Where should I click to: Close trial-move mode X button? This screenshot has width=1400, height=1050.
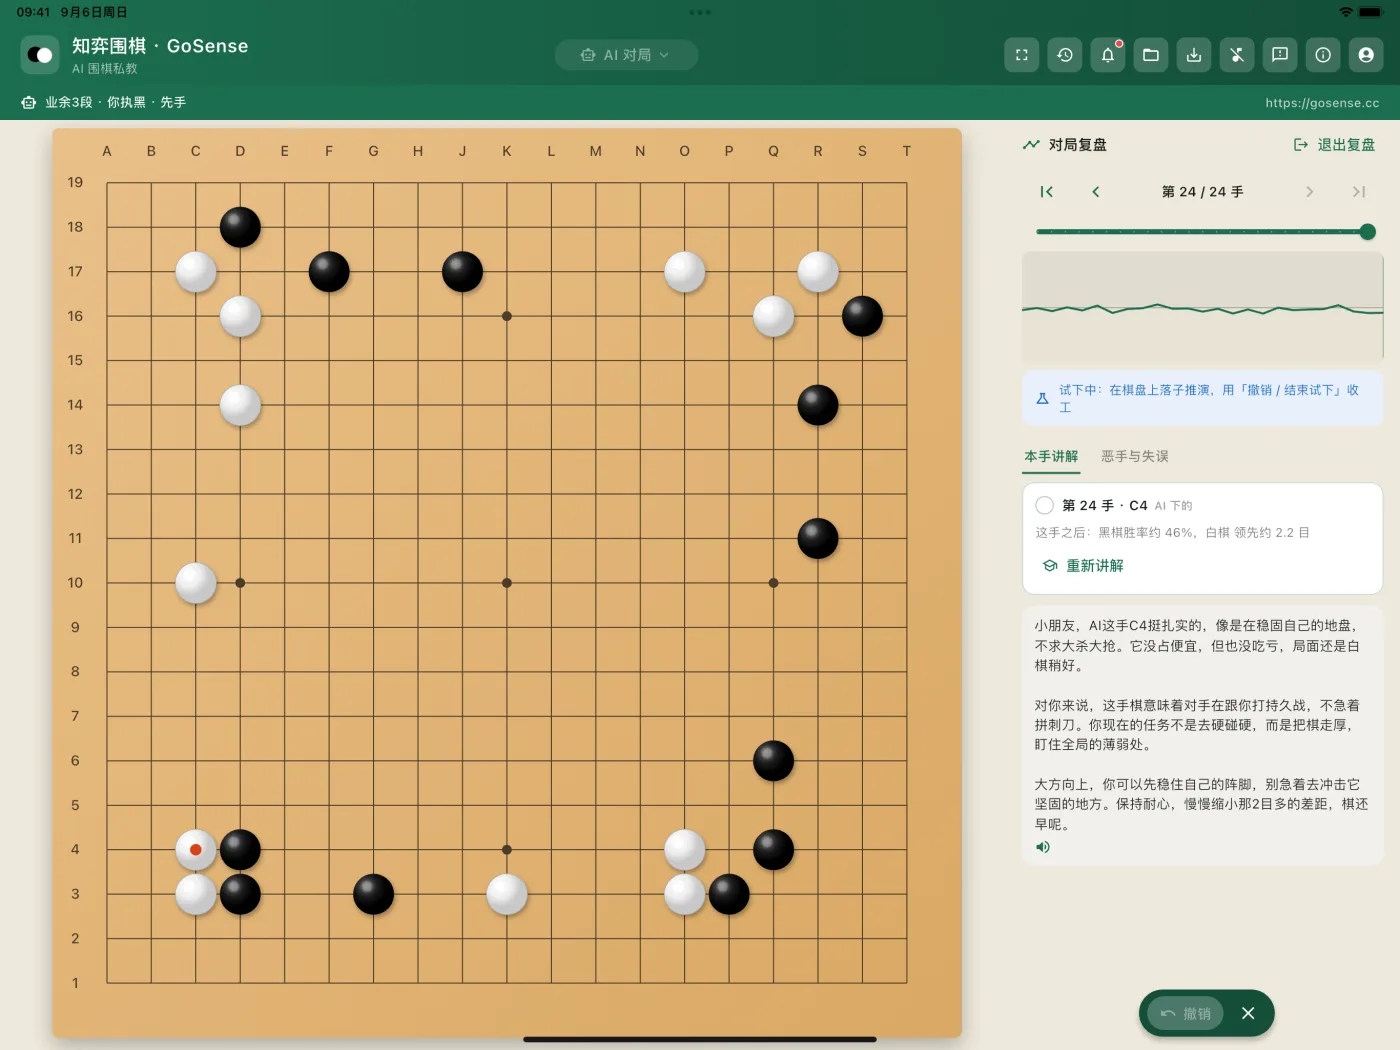click(x=1248, y=1014)
